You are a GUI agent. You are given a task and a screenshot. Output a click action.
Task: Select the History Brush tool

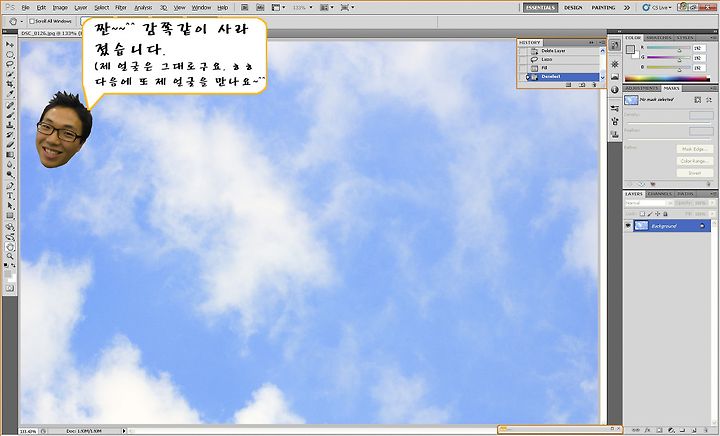point(10,136)
